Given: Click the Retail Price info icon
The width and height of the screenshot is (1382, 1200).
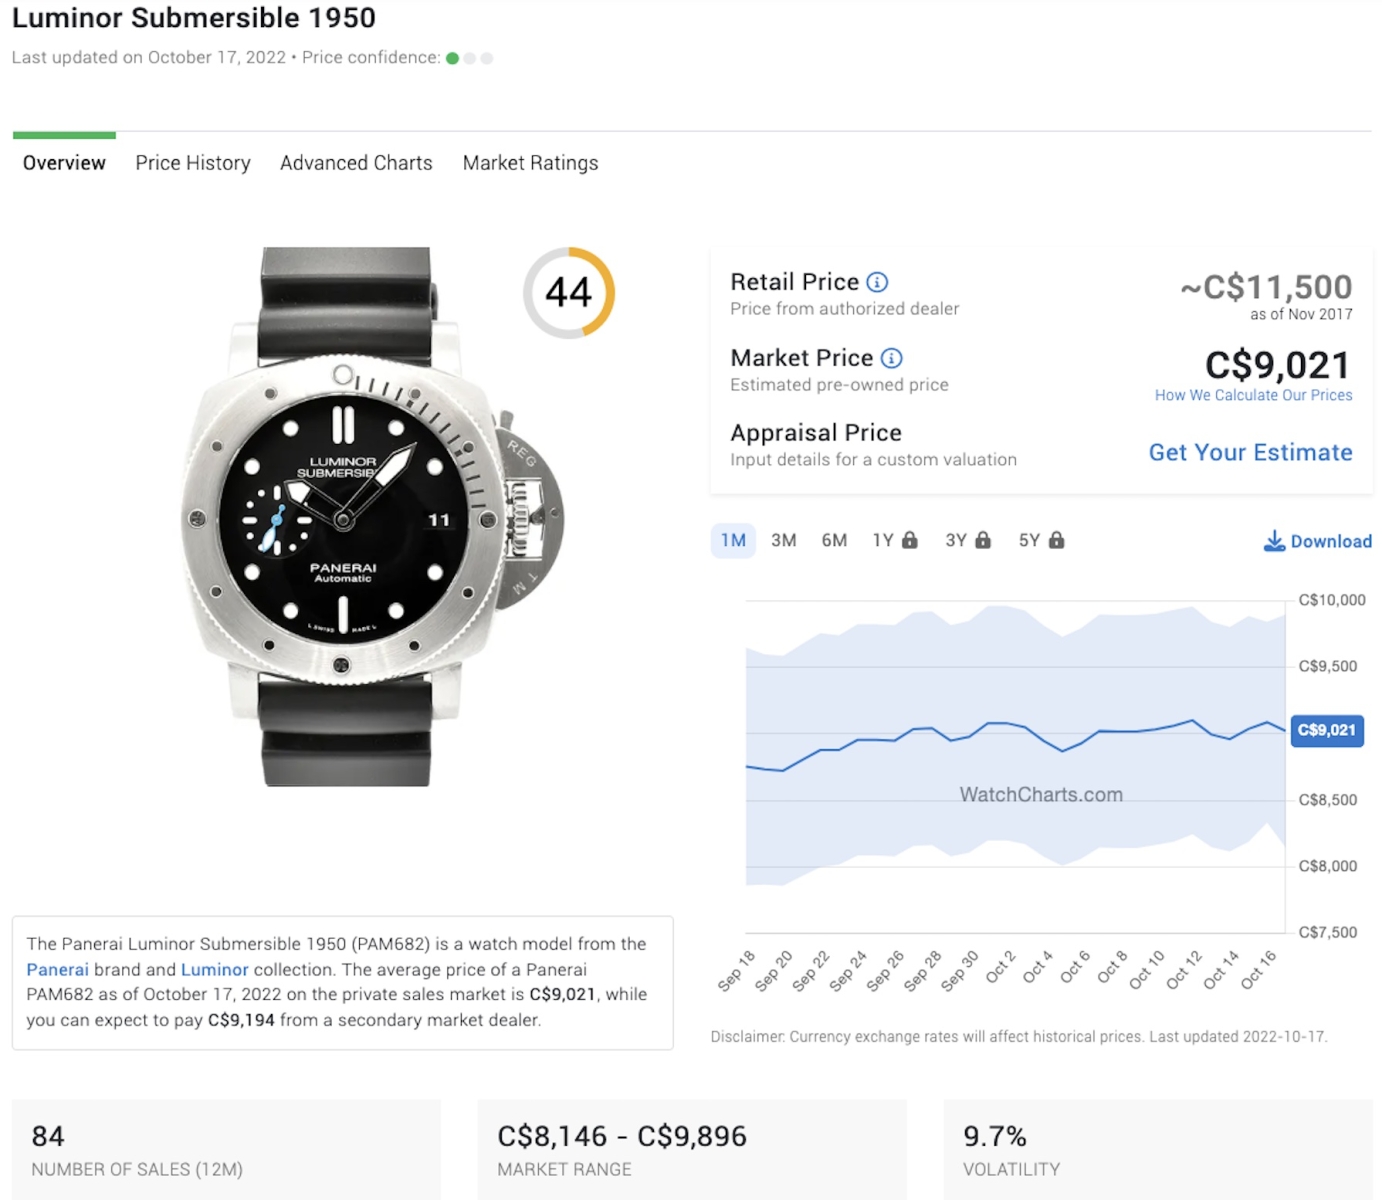Looking at the screenshot, I should click(x=877, y=282).
